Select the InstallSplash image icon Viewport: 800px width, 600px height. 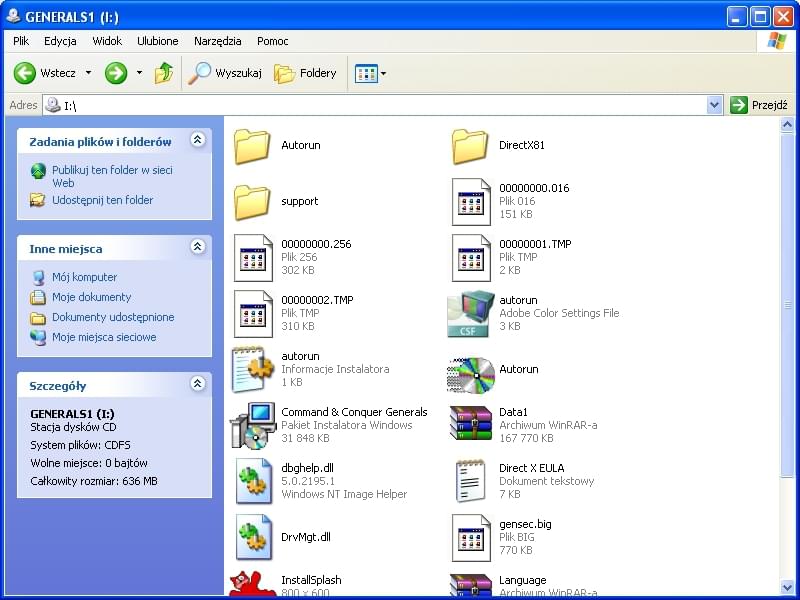[x=253, y=584]
